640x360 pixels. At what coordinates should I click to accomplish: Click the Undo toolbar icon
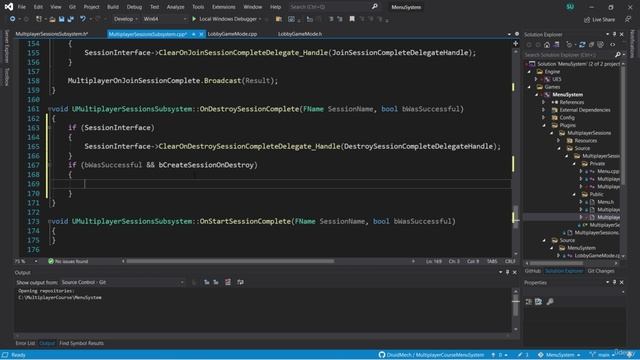[x=82, y=19]
